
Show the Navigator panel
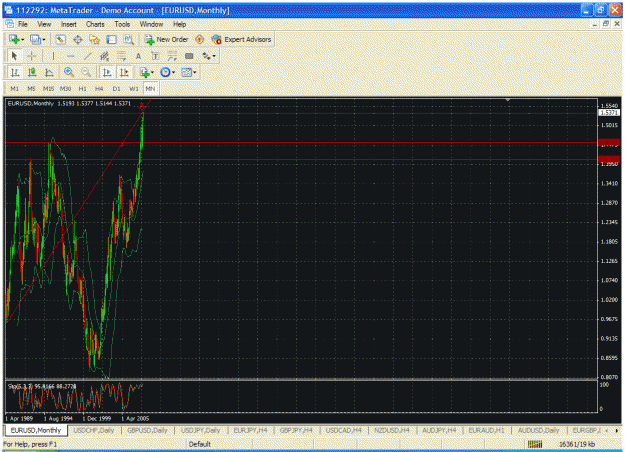point(94,39)
